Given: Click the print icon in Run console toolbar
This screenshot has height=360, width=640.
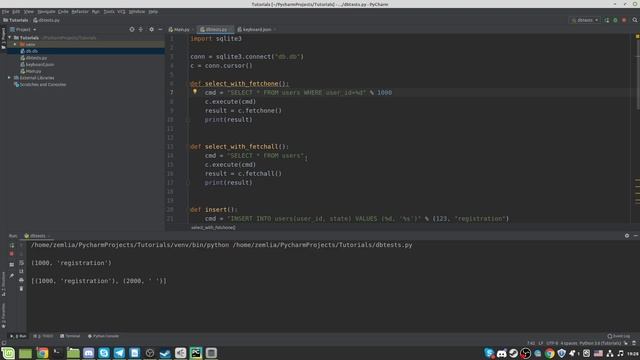Looking at the screenshot, I should [x=21, y=280].
